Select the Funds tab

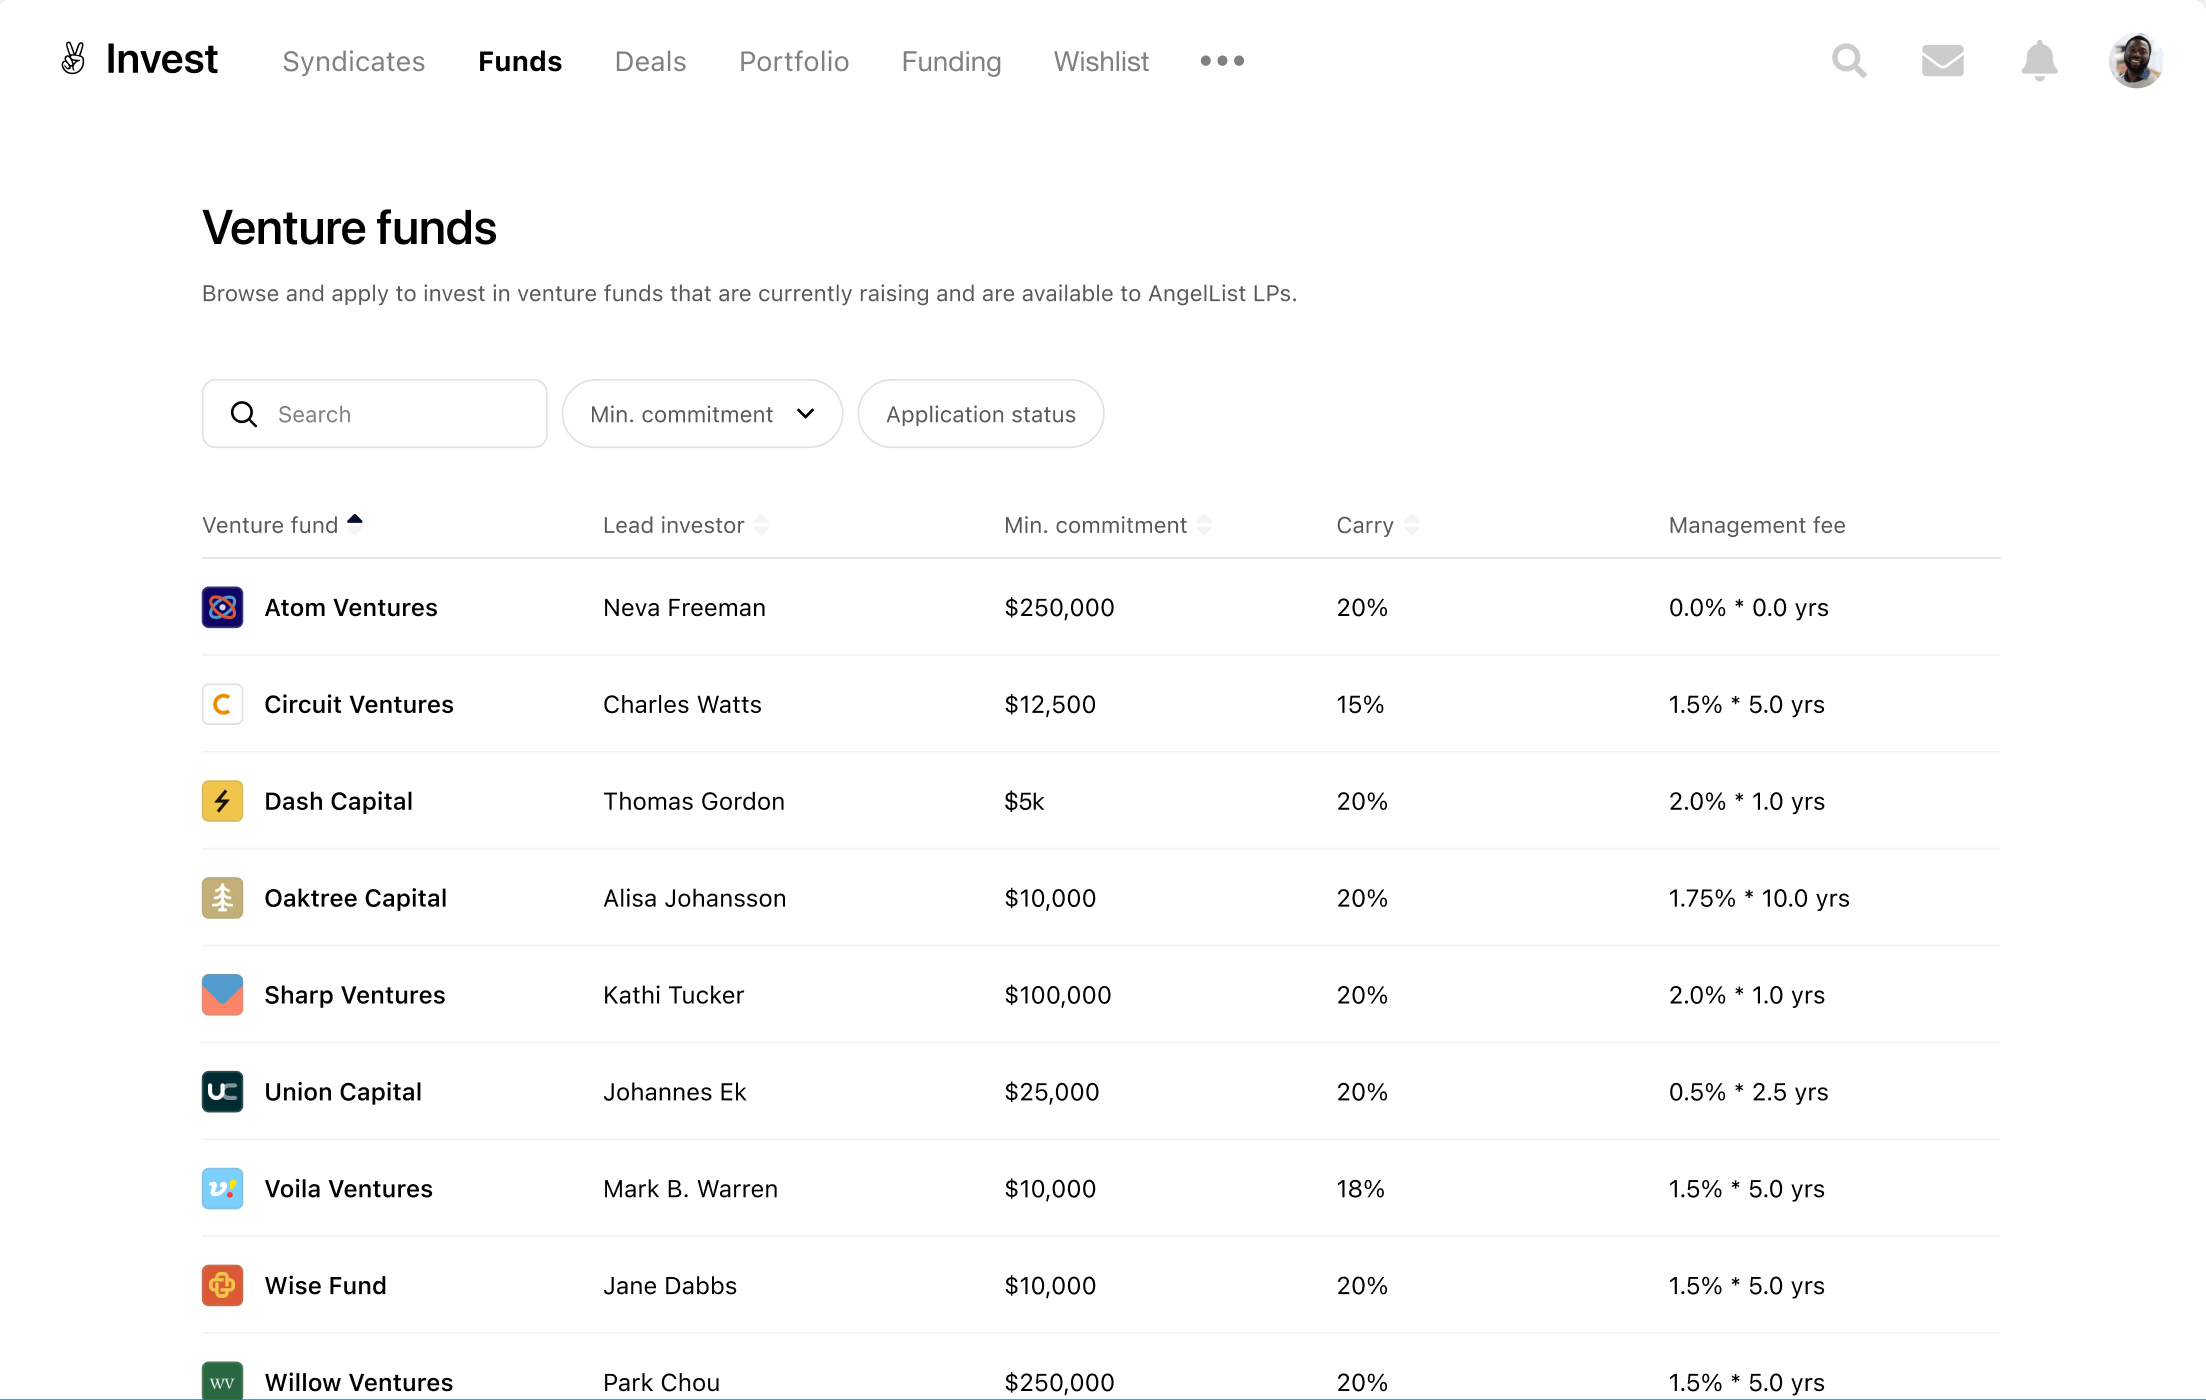[x=520, y=61]
